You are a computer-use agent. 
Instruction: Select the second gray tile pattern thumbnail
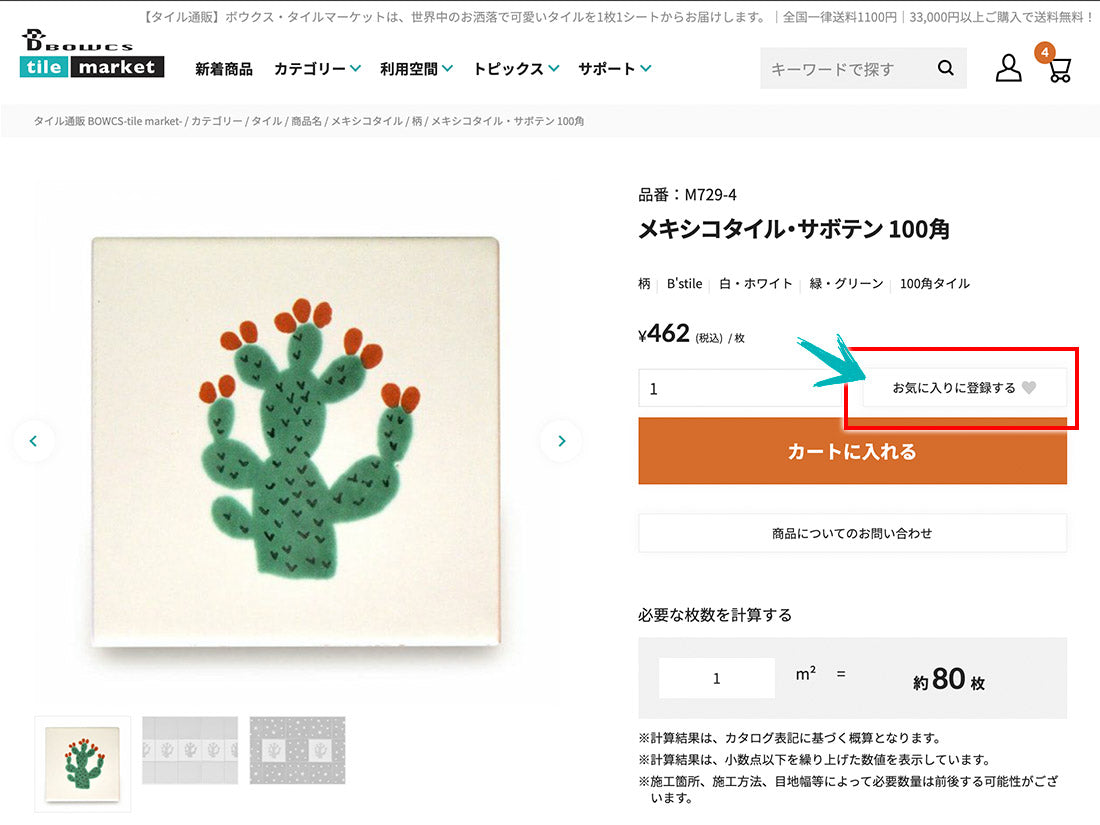[x=190, y=749]
